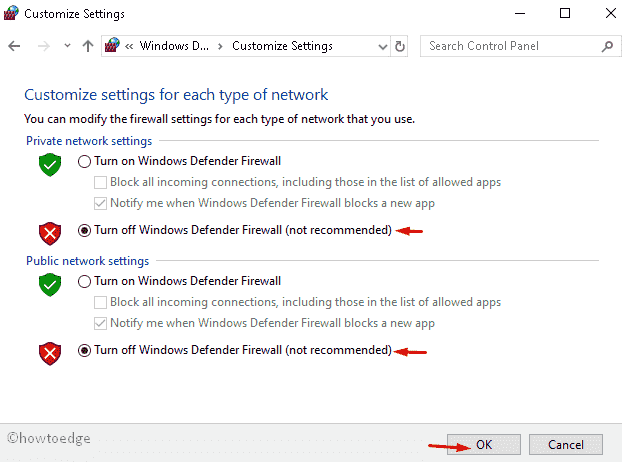The width and height of the screenshot is (622, 462).
Task: Open the address bar history dropdown
Action: [x=383, y=47]
